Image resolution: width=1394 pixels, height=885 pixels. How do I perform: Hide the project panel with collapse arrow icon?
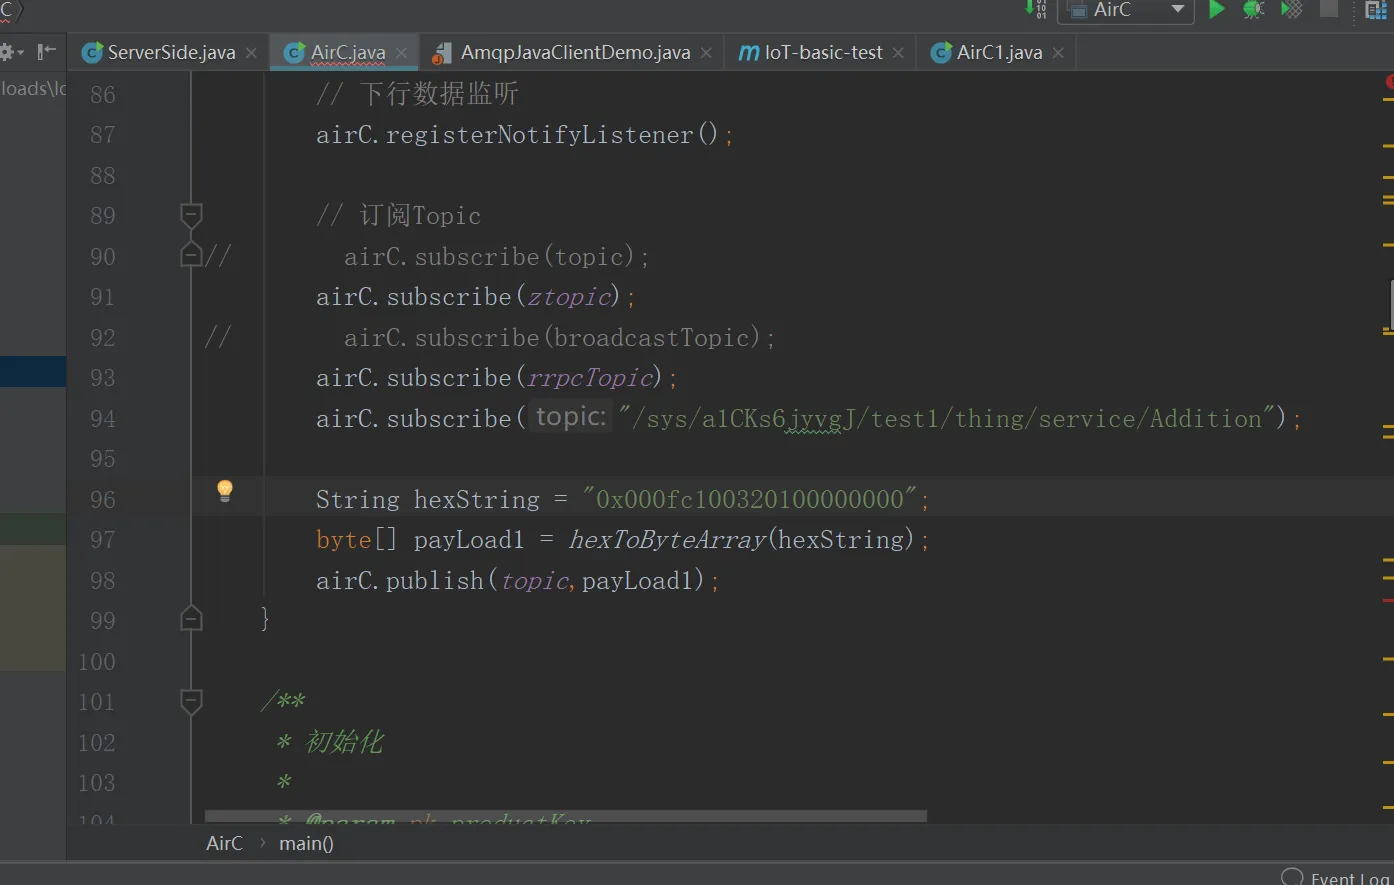click(x=46, y=52)
